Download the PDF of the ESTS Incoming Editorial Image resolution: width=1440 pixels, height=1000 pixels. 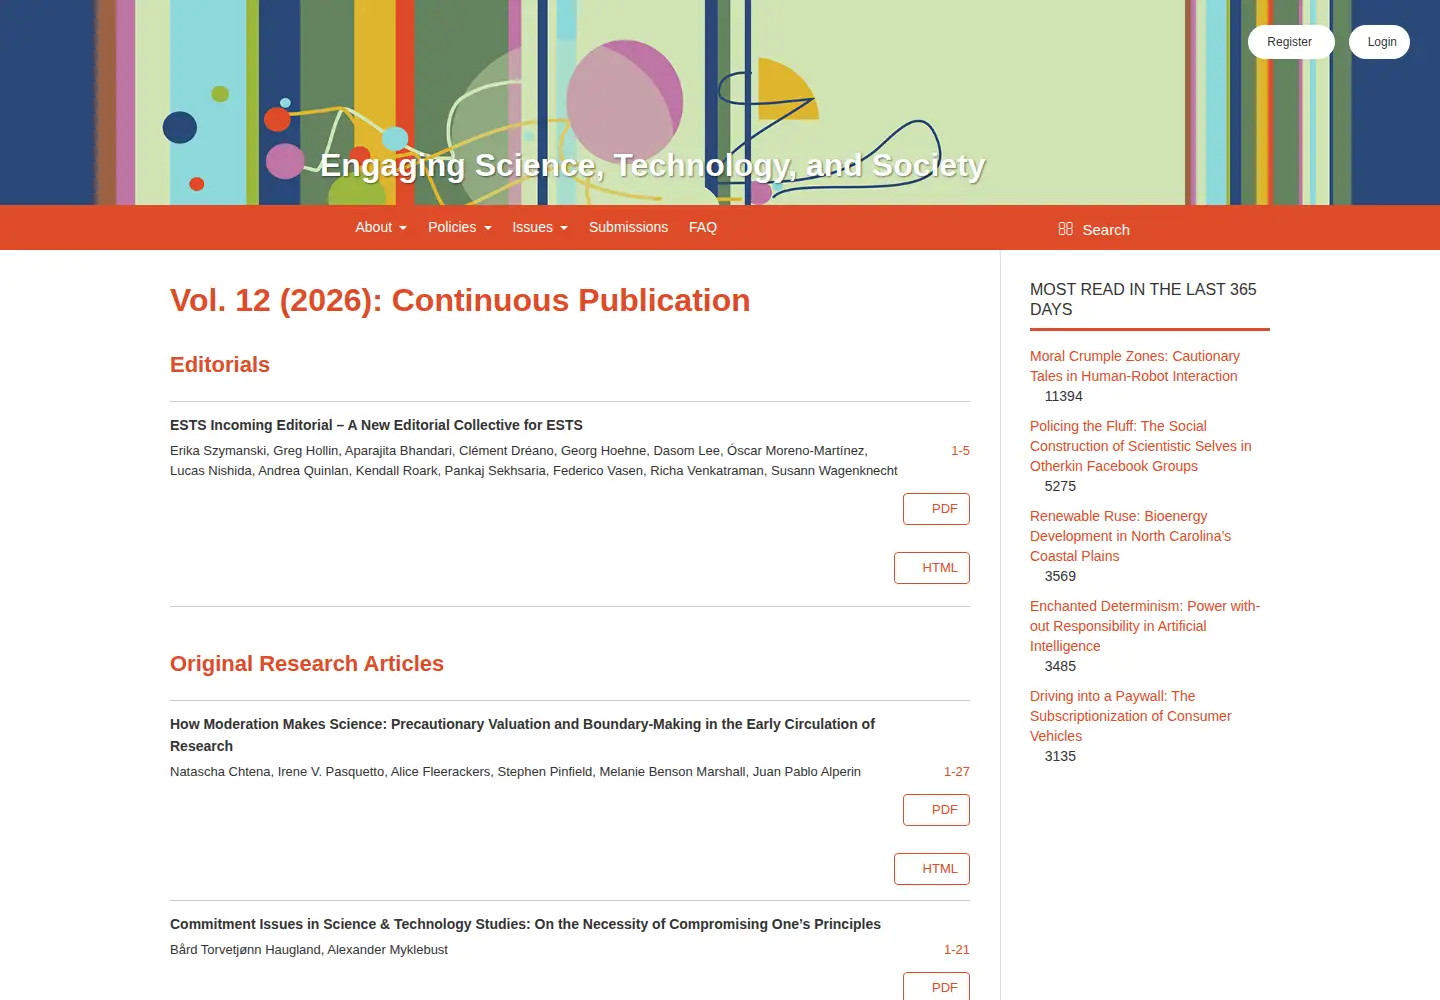point(936,509)
